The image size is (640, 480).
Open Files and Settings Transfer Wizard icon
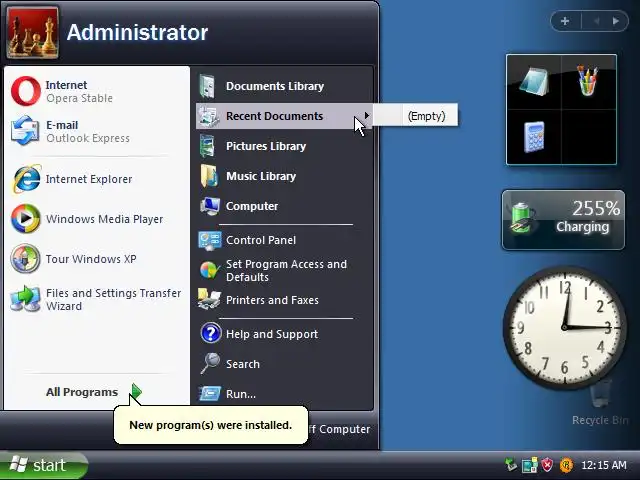pyautogui.click(x=25, y=299)
